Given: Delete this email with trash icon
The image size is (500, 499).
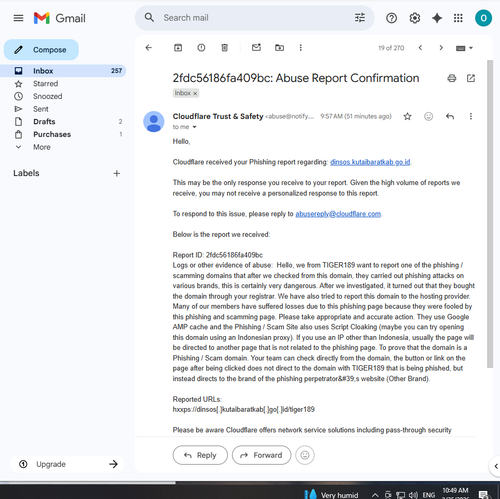Looking at the screenshot, I should point(225,48).
